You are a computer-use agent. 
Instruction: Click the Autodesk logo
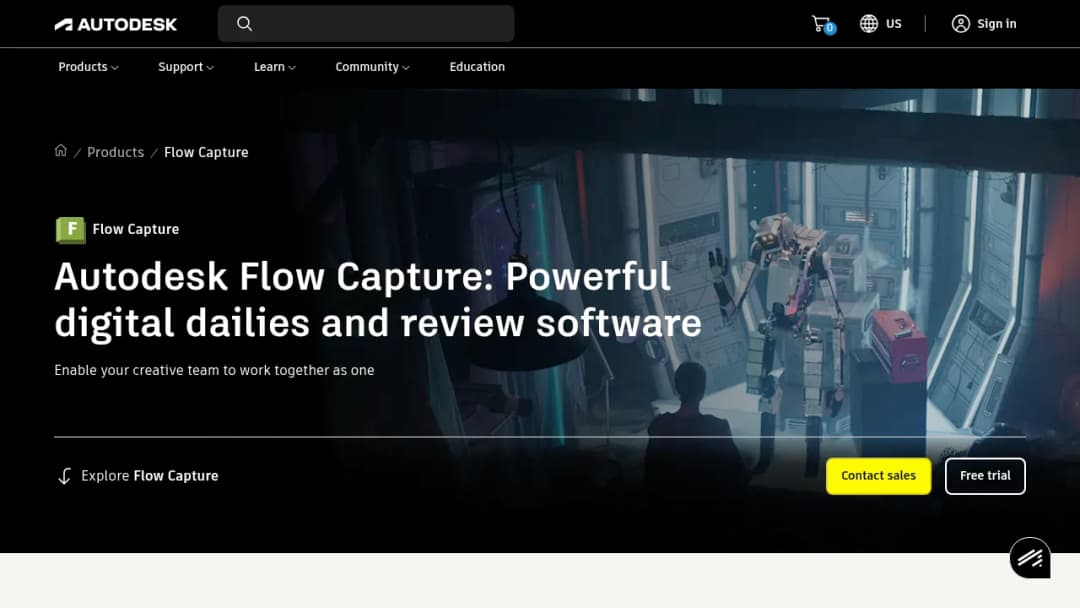point(116,24)
